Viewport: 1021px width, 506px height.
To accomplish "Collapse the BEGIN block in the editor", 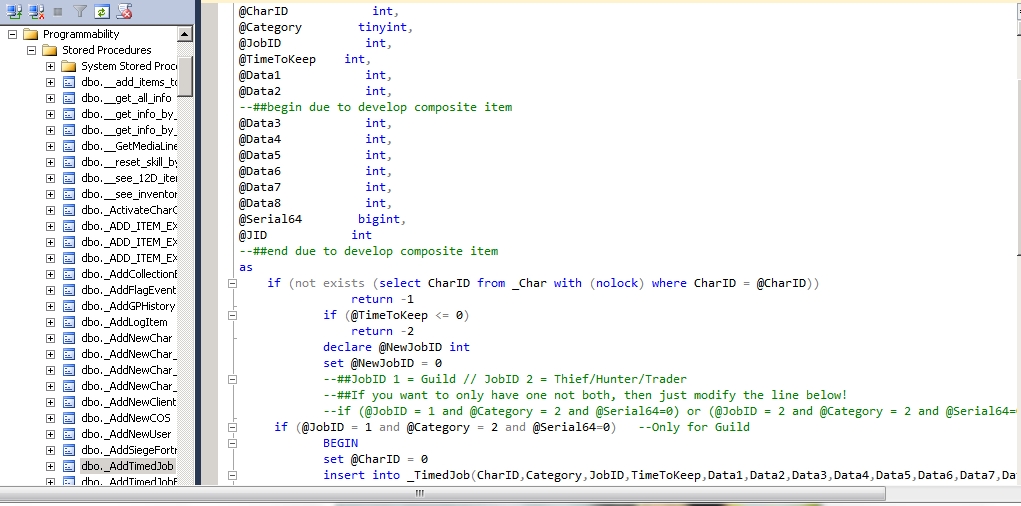I will click(x=232, y=443).
